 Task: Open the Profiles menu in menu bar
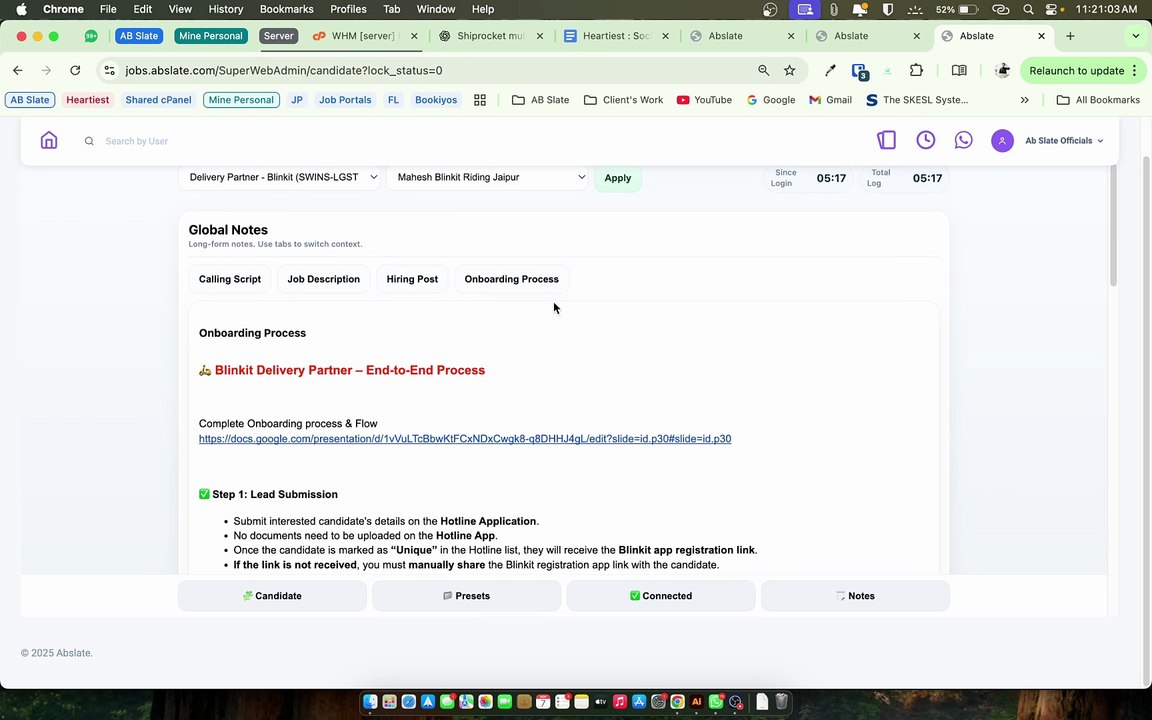coord(348,10)
